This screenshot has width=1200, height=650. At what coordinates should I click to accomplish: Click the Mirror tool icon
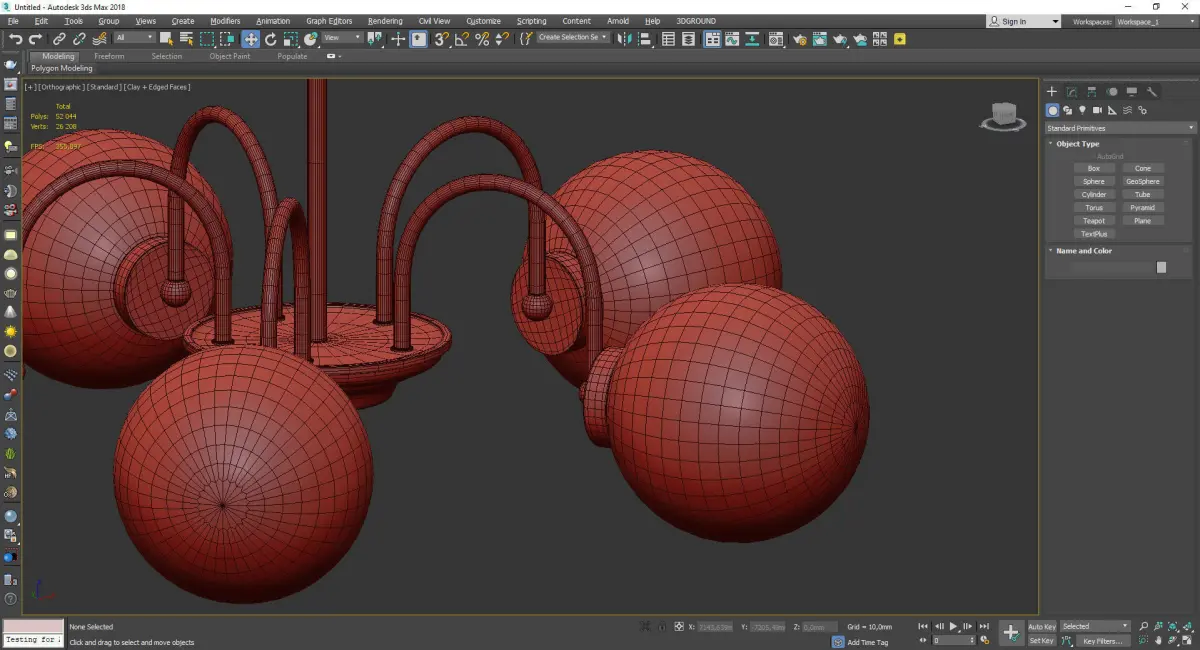(624, 39)
